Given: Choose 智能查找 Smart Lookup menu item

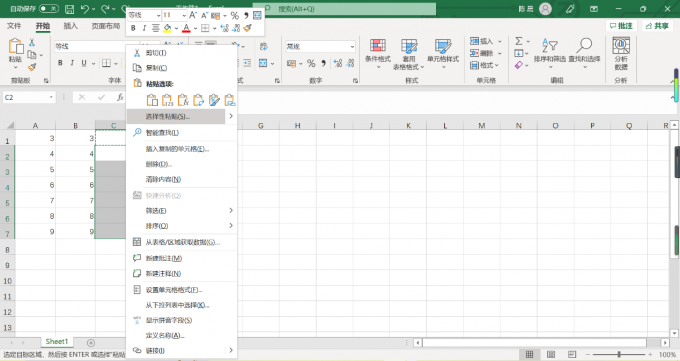Looking at the screenshot, I should [181, 133].
